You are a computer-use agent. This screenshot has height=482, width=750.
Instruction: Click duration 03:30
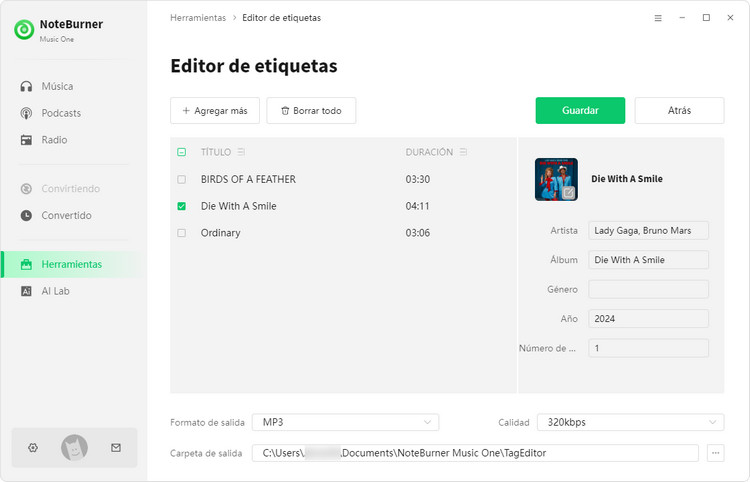[x=418, y=179]
